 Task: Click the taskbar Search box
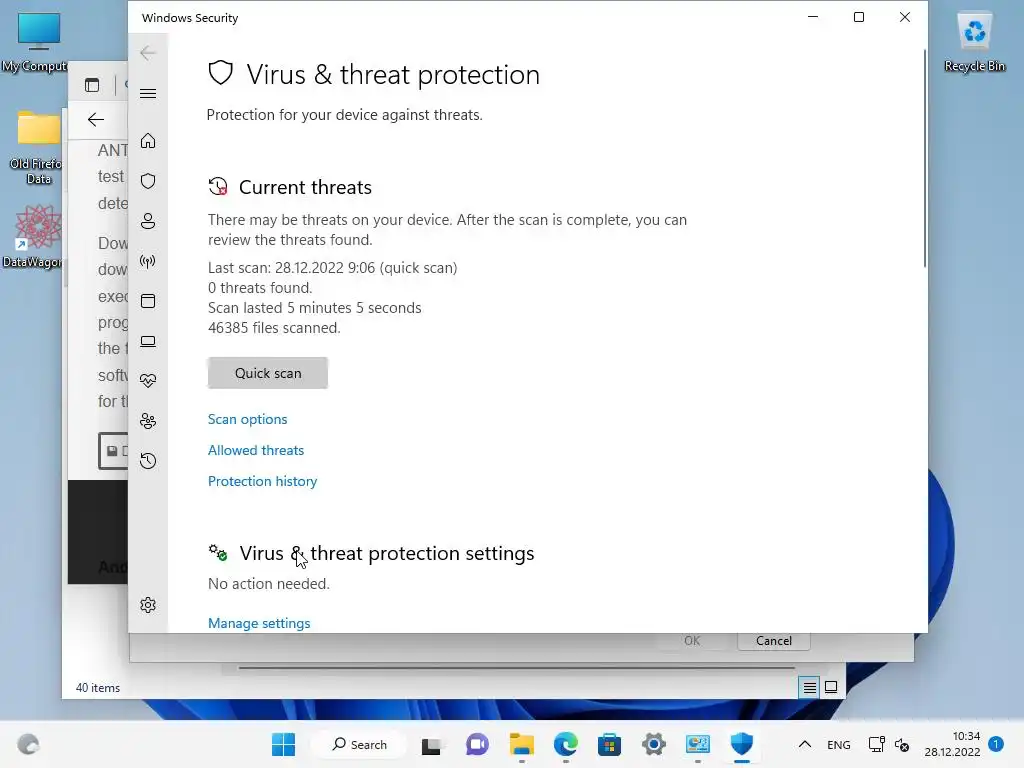[359, 744]
